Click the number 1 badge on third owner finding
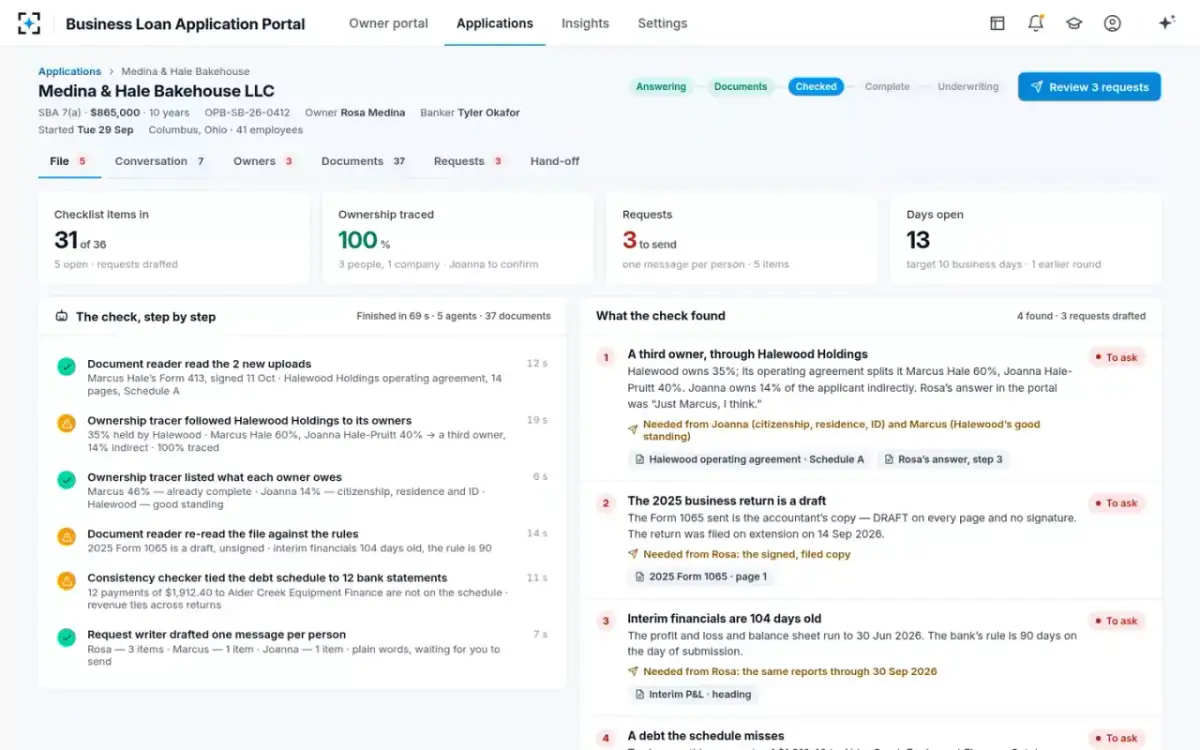This screenshot has height=750, width=1200. pyautogui.click(x=605, y=357)
